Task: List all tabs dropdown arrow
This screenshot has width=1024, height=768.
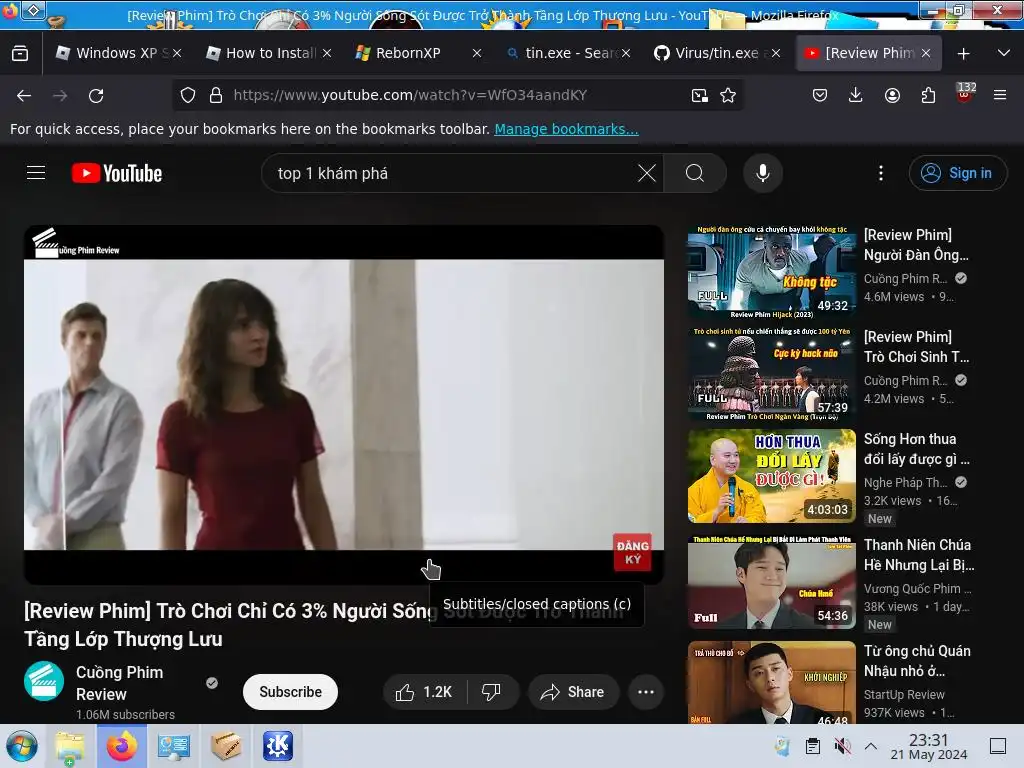Action: pos(1004,53)
